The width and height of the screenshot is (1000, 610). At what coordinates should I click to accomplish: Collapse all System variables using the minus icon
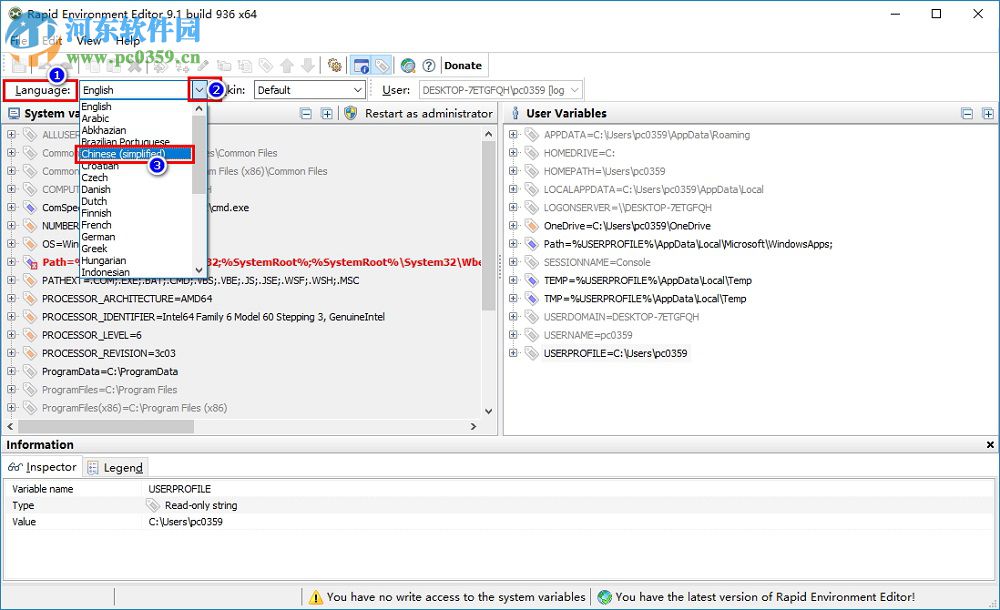click(306, 113)
